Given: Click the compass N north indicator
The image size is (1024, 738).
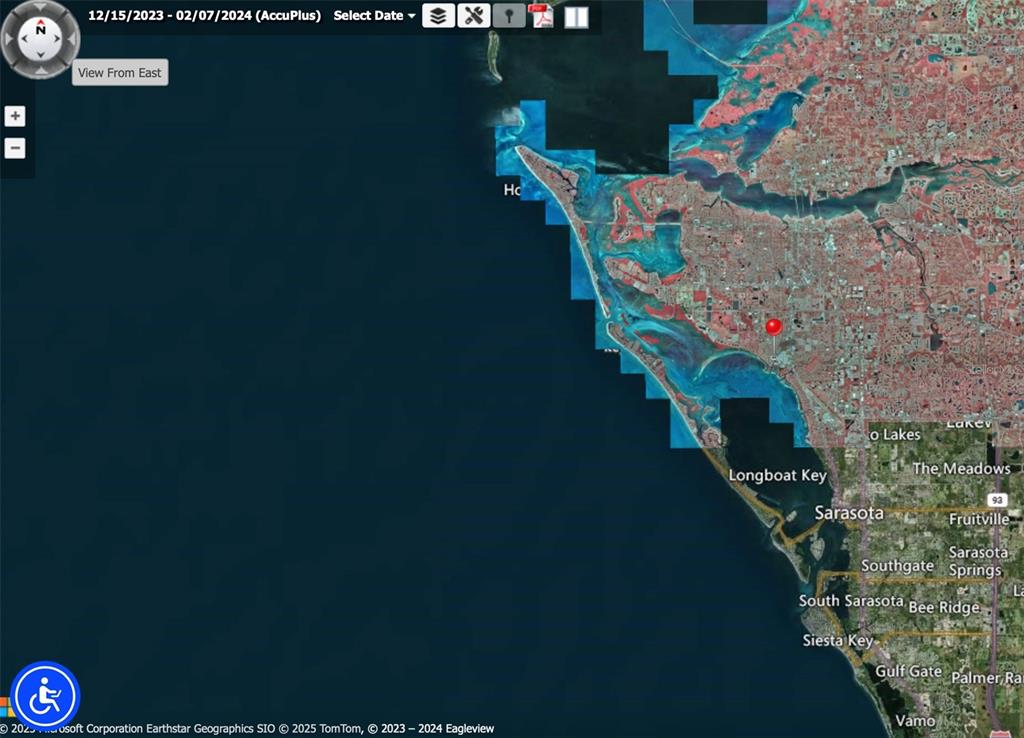Looking at the screenshot, I should pos(41,30).
